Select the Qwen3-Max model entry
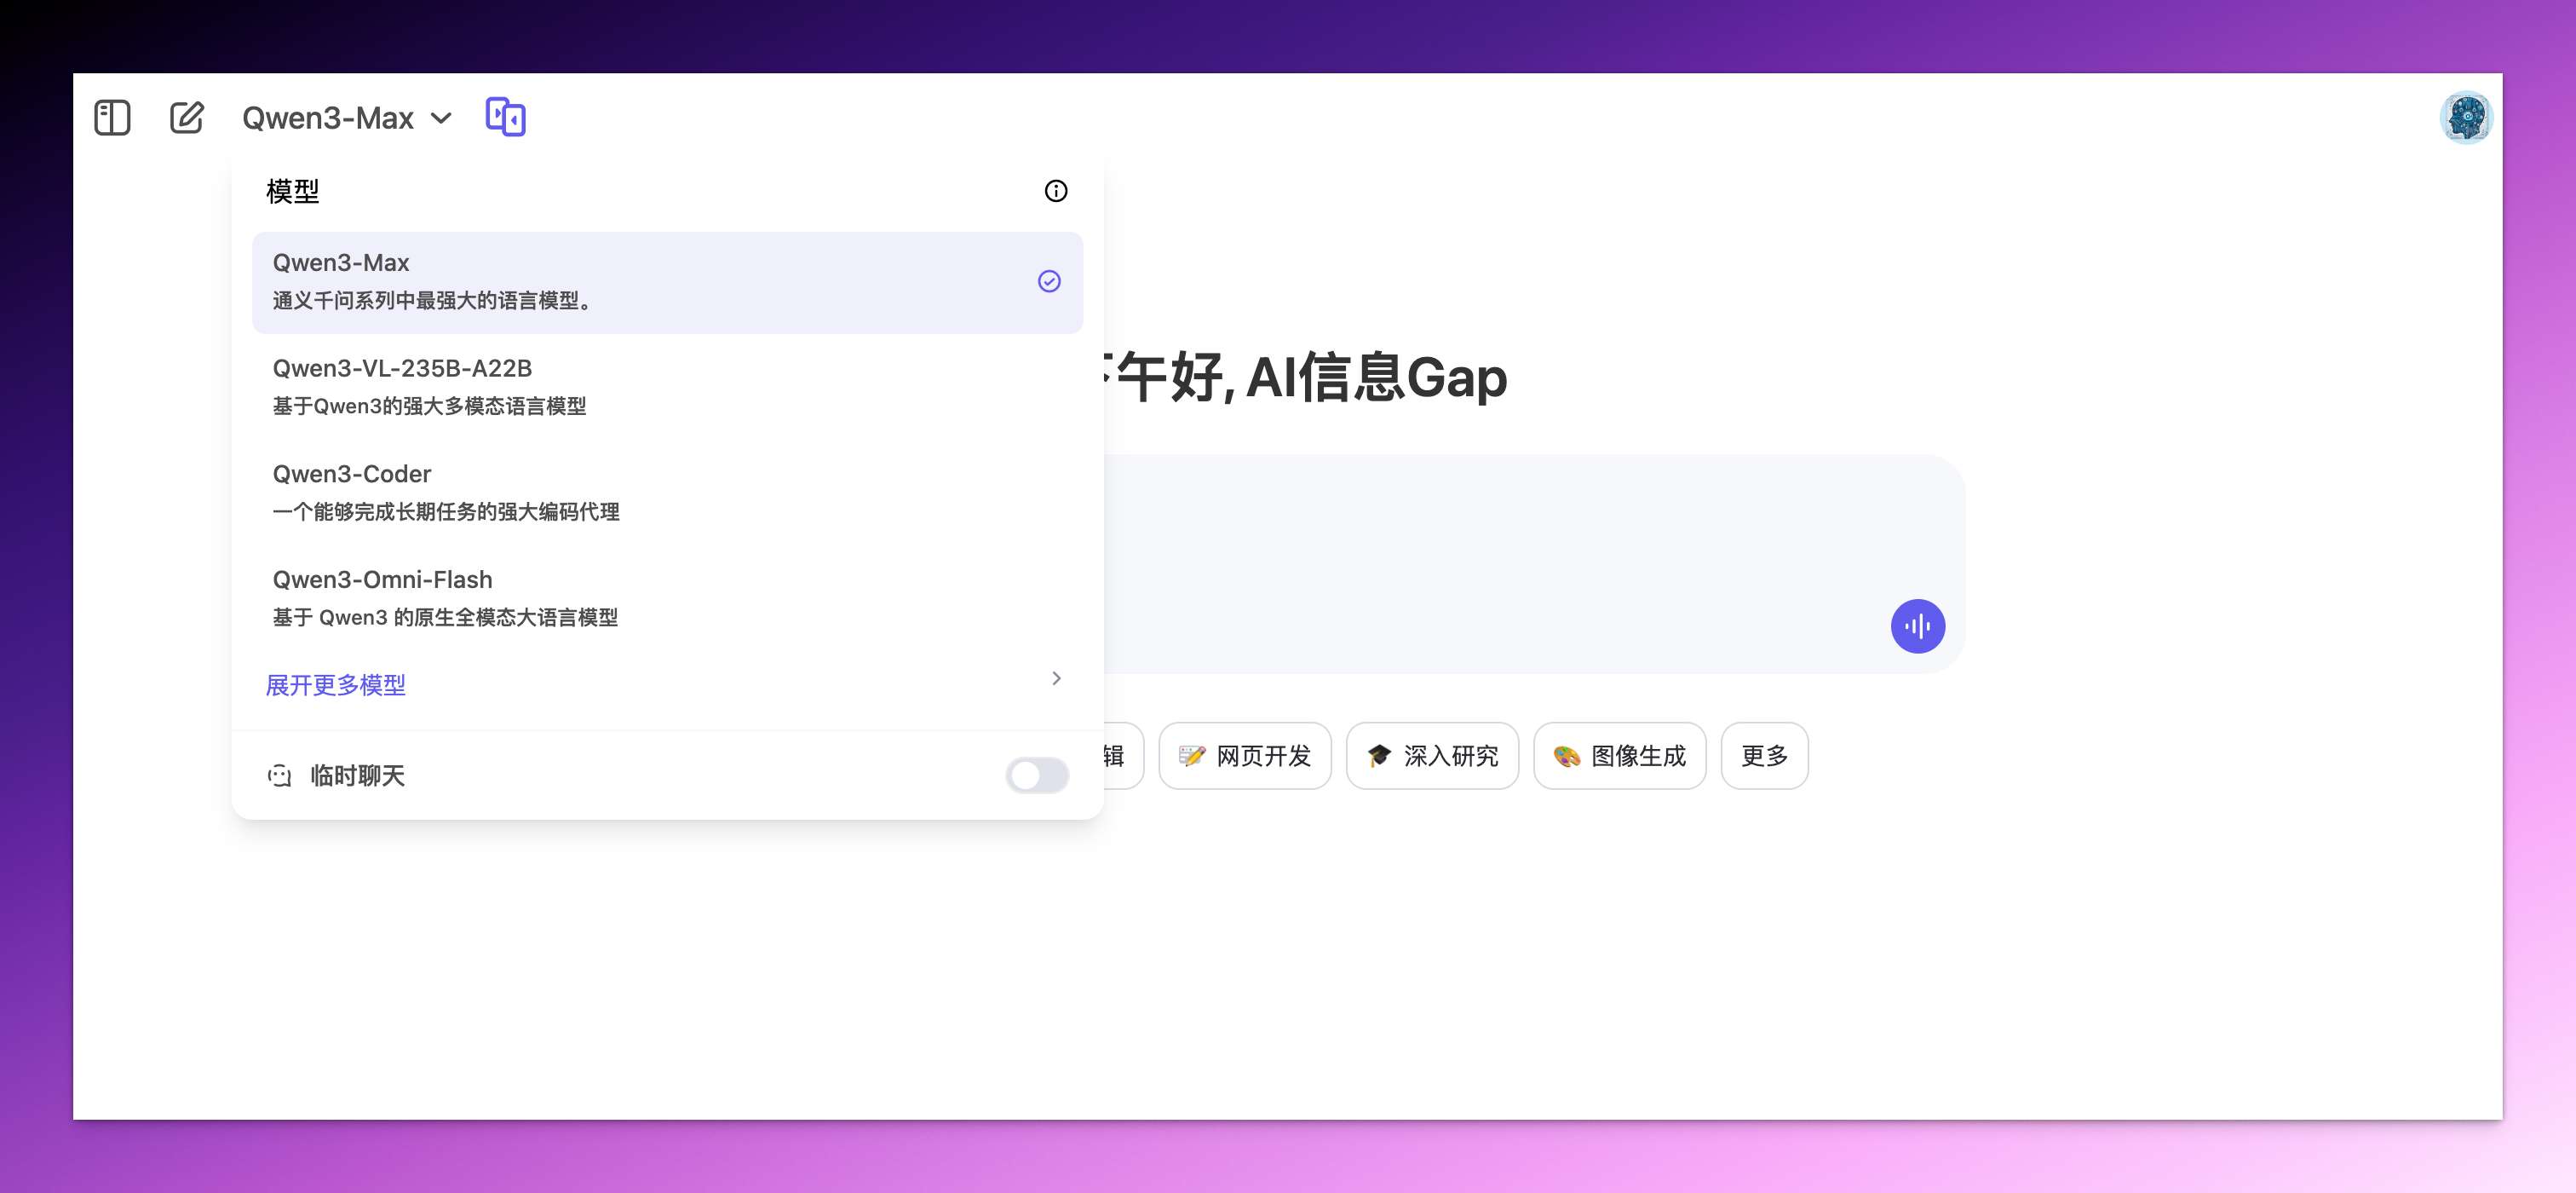Image resolution: width=2576 pixels, height=1193 pixels. coord(667,282)
